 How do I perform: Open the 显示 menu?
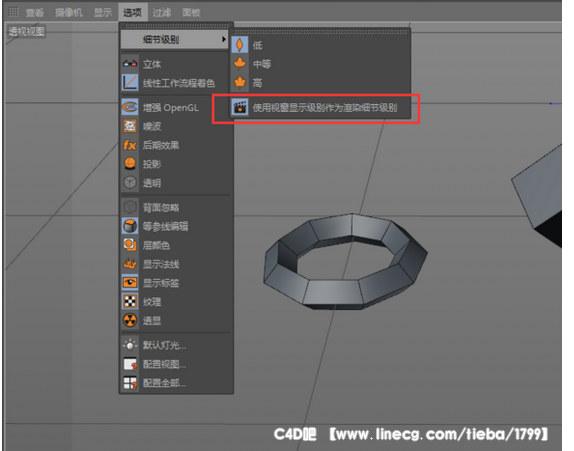pos(103,13)
